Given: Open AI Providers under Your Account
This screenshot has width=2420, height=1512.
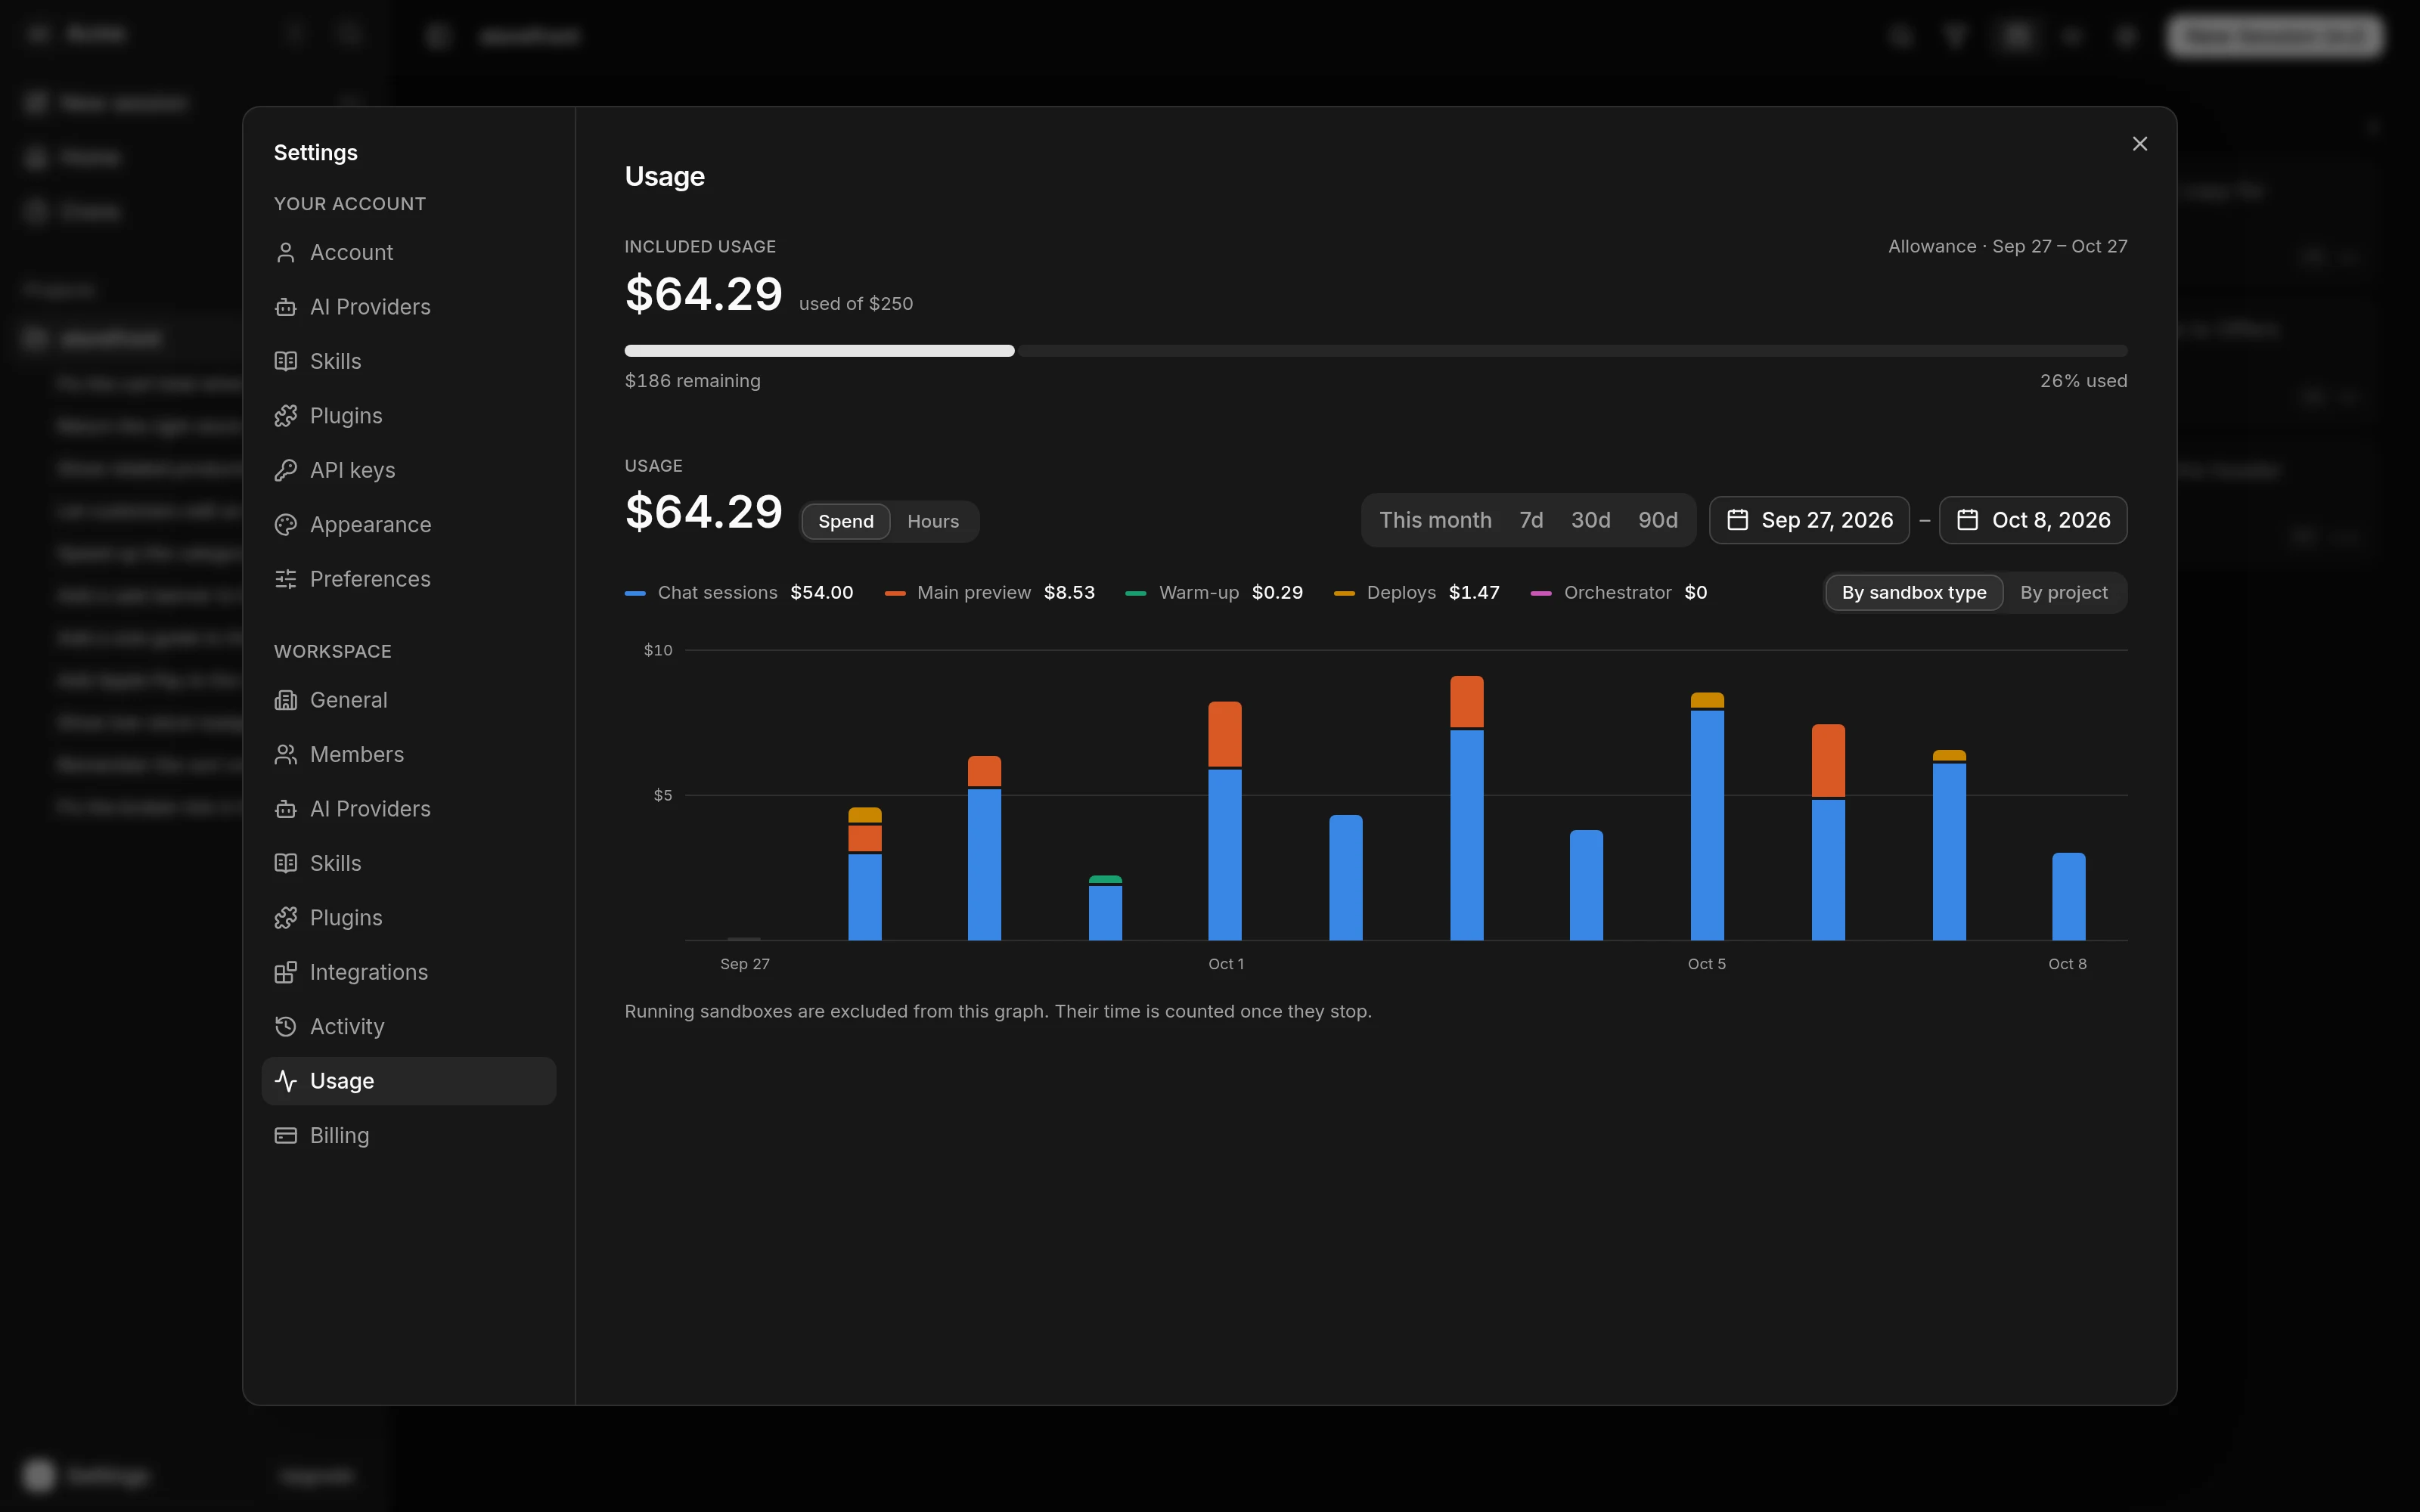Looking at the screenshot, I should click(408, 307).
